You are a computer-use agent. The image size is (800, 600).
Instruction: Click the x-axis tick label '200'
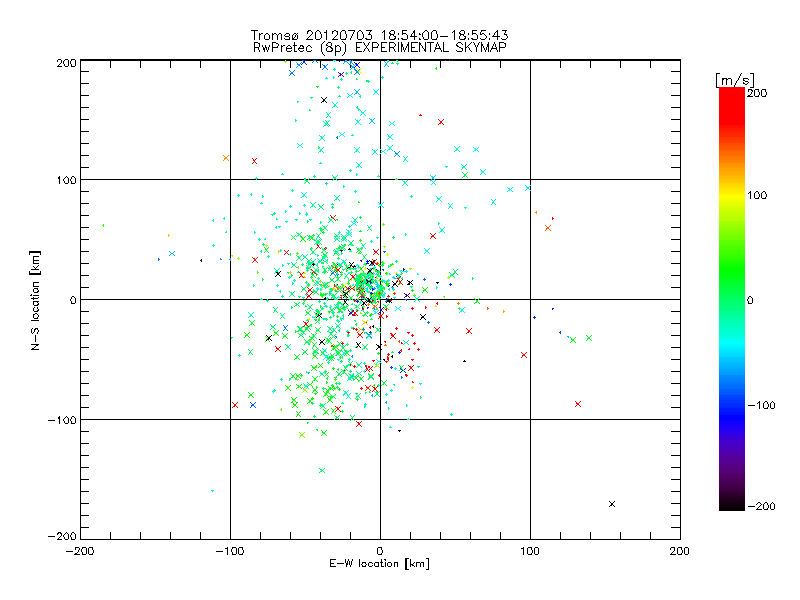(680, 551)
